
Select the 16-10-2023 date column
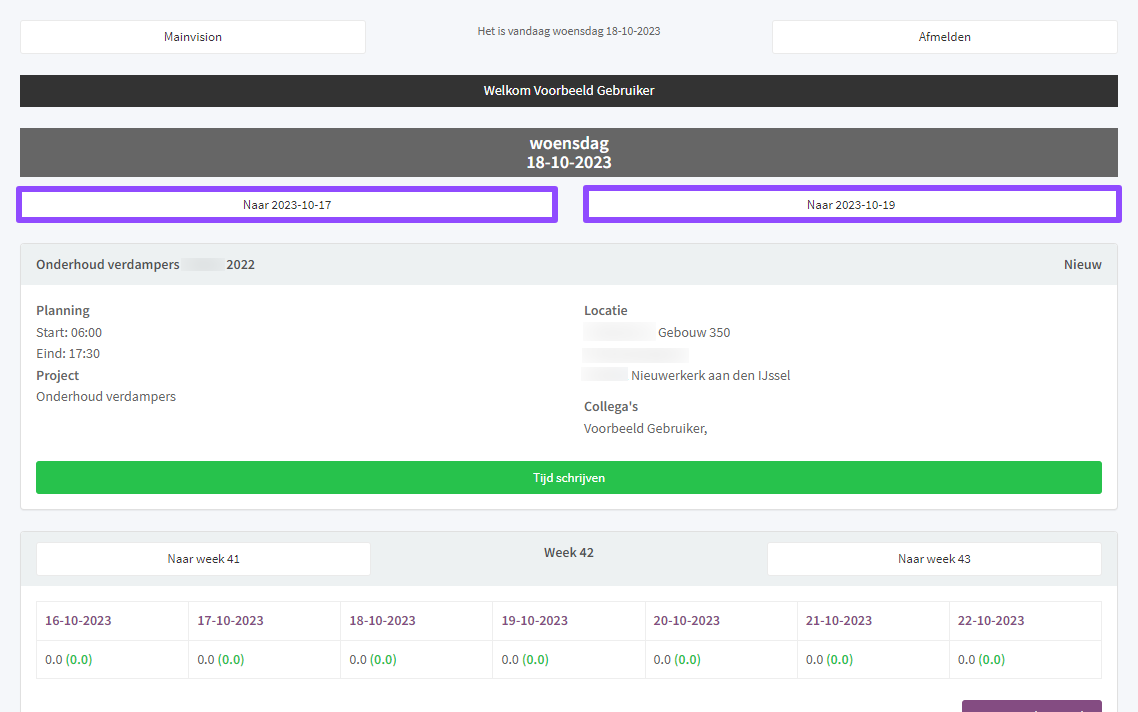tap(78, 621)
